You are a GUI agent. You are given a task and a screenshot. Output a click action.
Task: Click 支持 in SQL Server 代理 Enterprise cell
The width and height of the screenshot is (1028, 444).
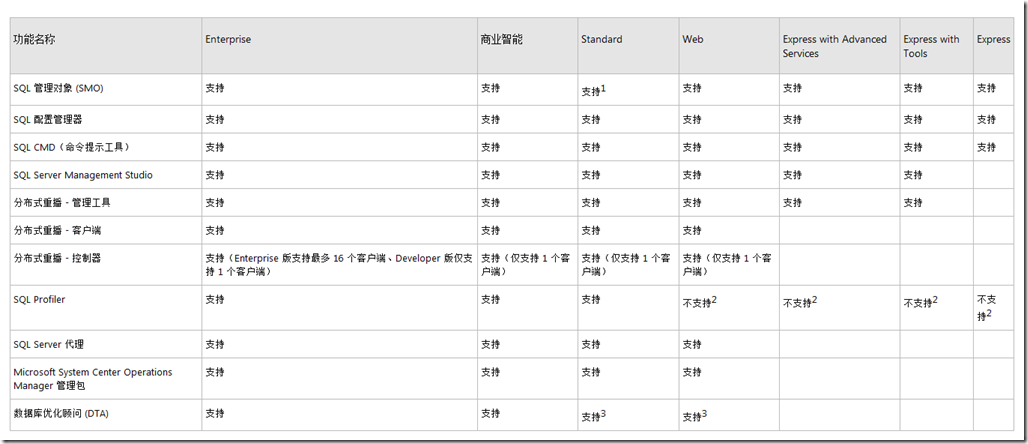click(x=214, y=344)
